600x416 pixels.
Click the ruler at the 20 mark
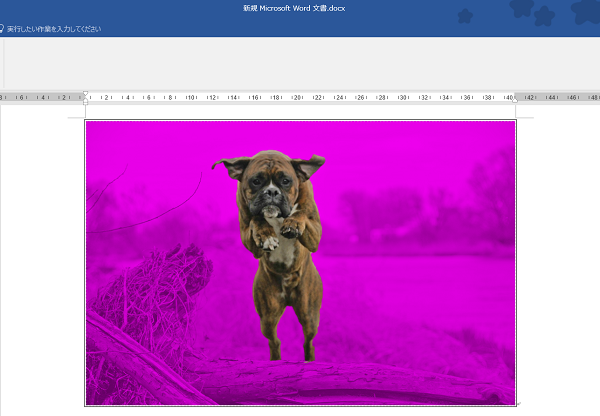[x=297, y=98]
